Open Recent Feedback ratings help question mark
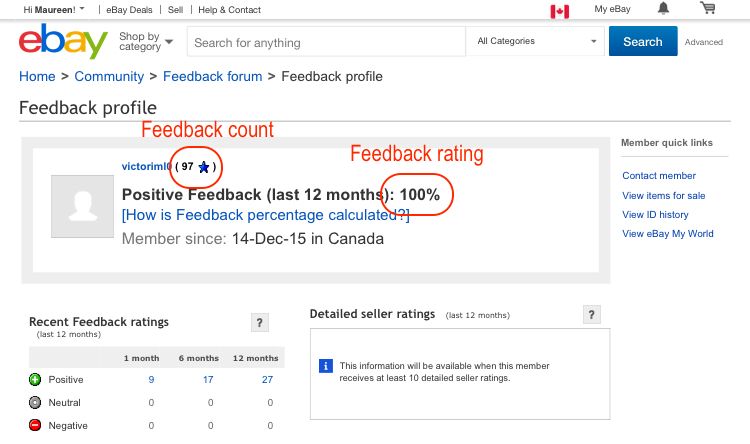The height and width of the screenshot is (444, 750). 260,322
